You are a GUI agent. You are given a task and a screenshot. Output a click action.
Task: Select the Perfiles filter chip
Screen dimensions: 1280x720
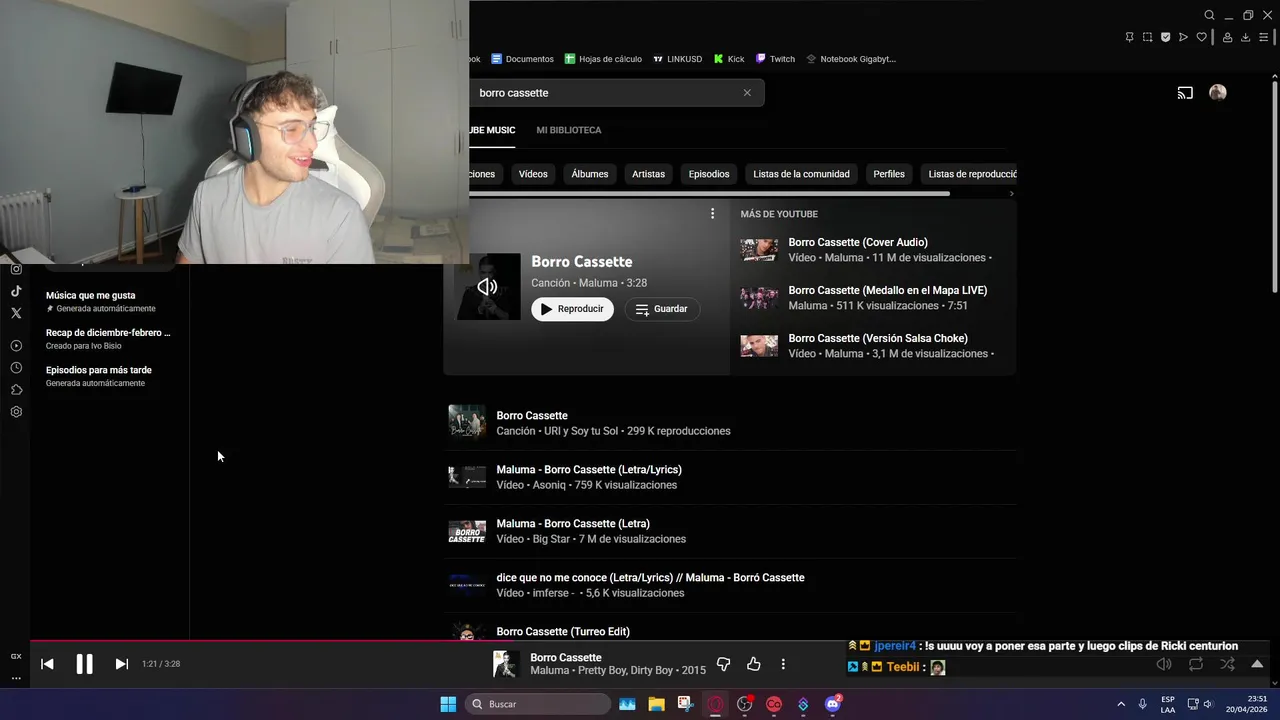[889, 174]
